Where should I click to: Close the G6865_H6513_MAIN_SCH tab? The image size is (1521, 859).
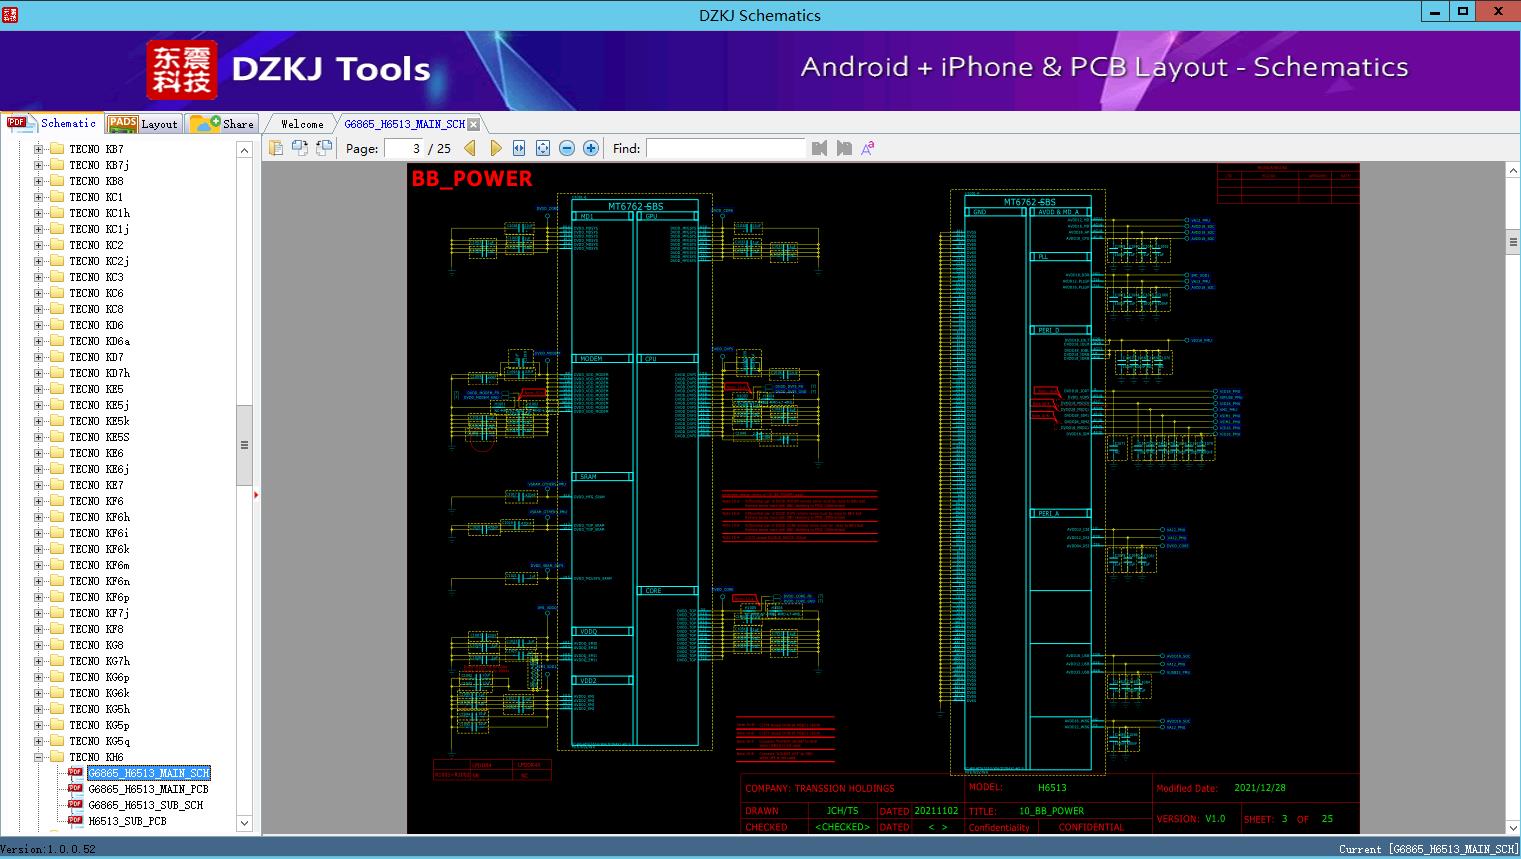(474, 124)
